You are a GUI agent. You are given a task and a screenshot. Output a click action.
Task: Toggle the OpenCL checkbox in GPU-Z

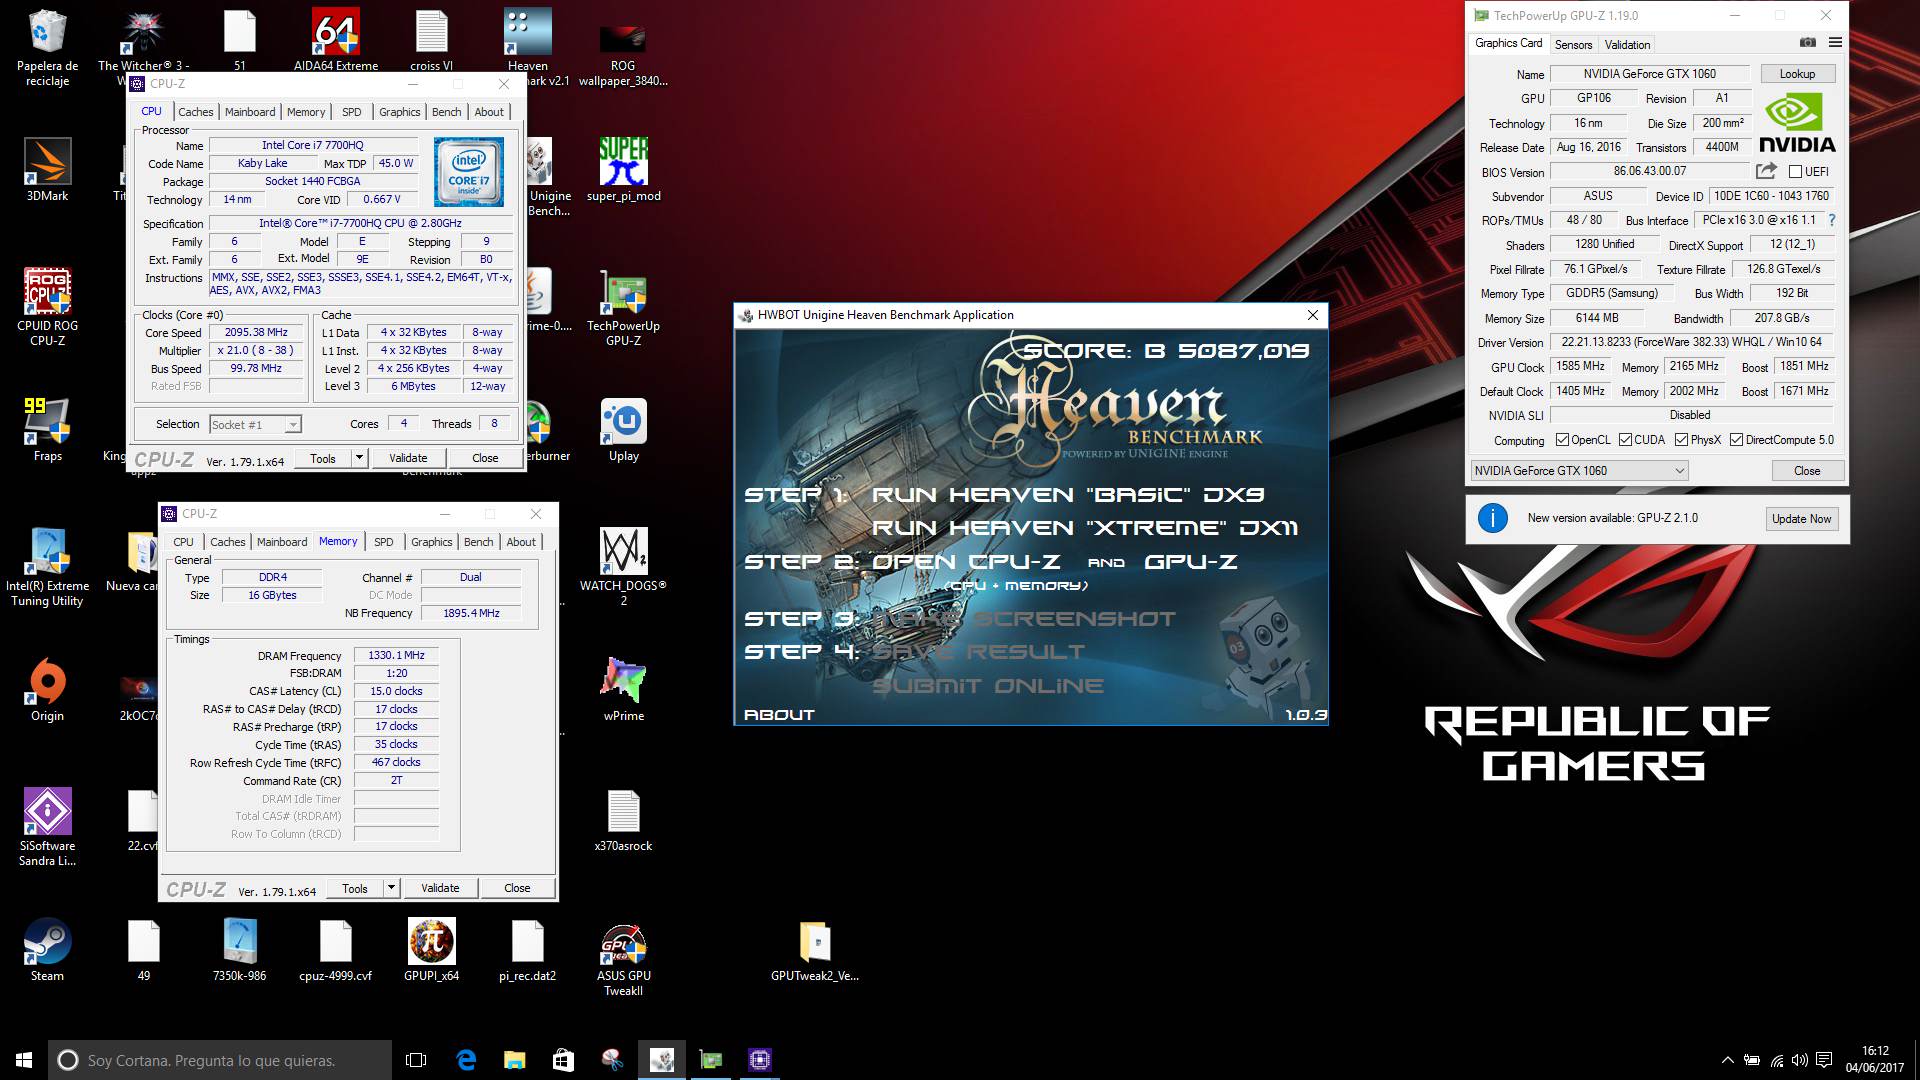1562,440
